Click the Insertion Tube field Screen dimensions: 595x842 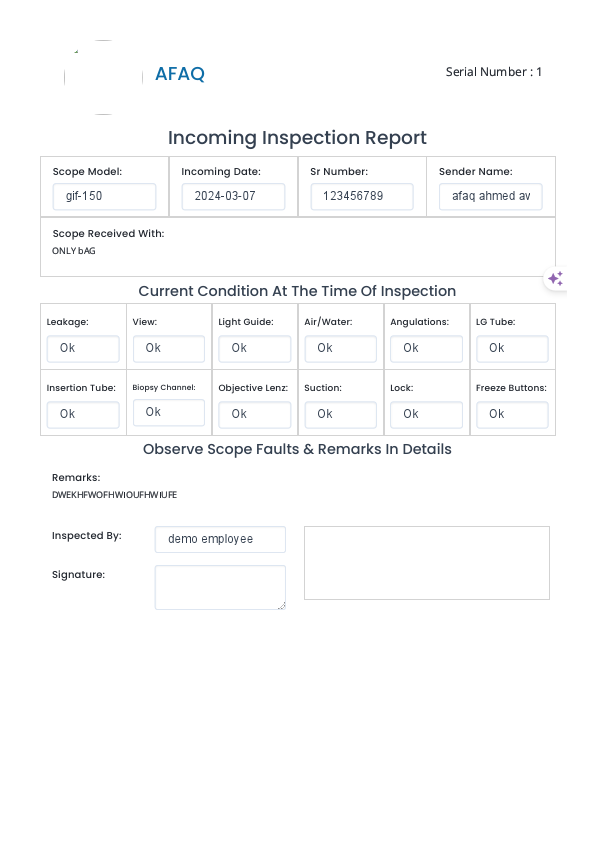click(83, 414)
